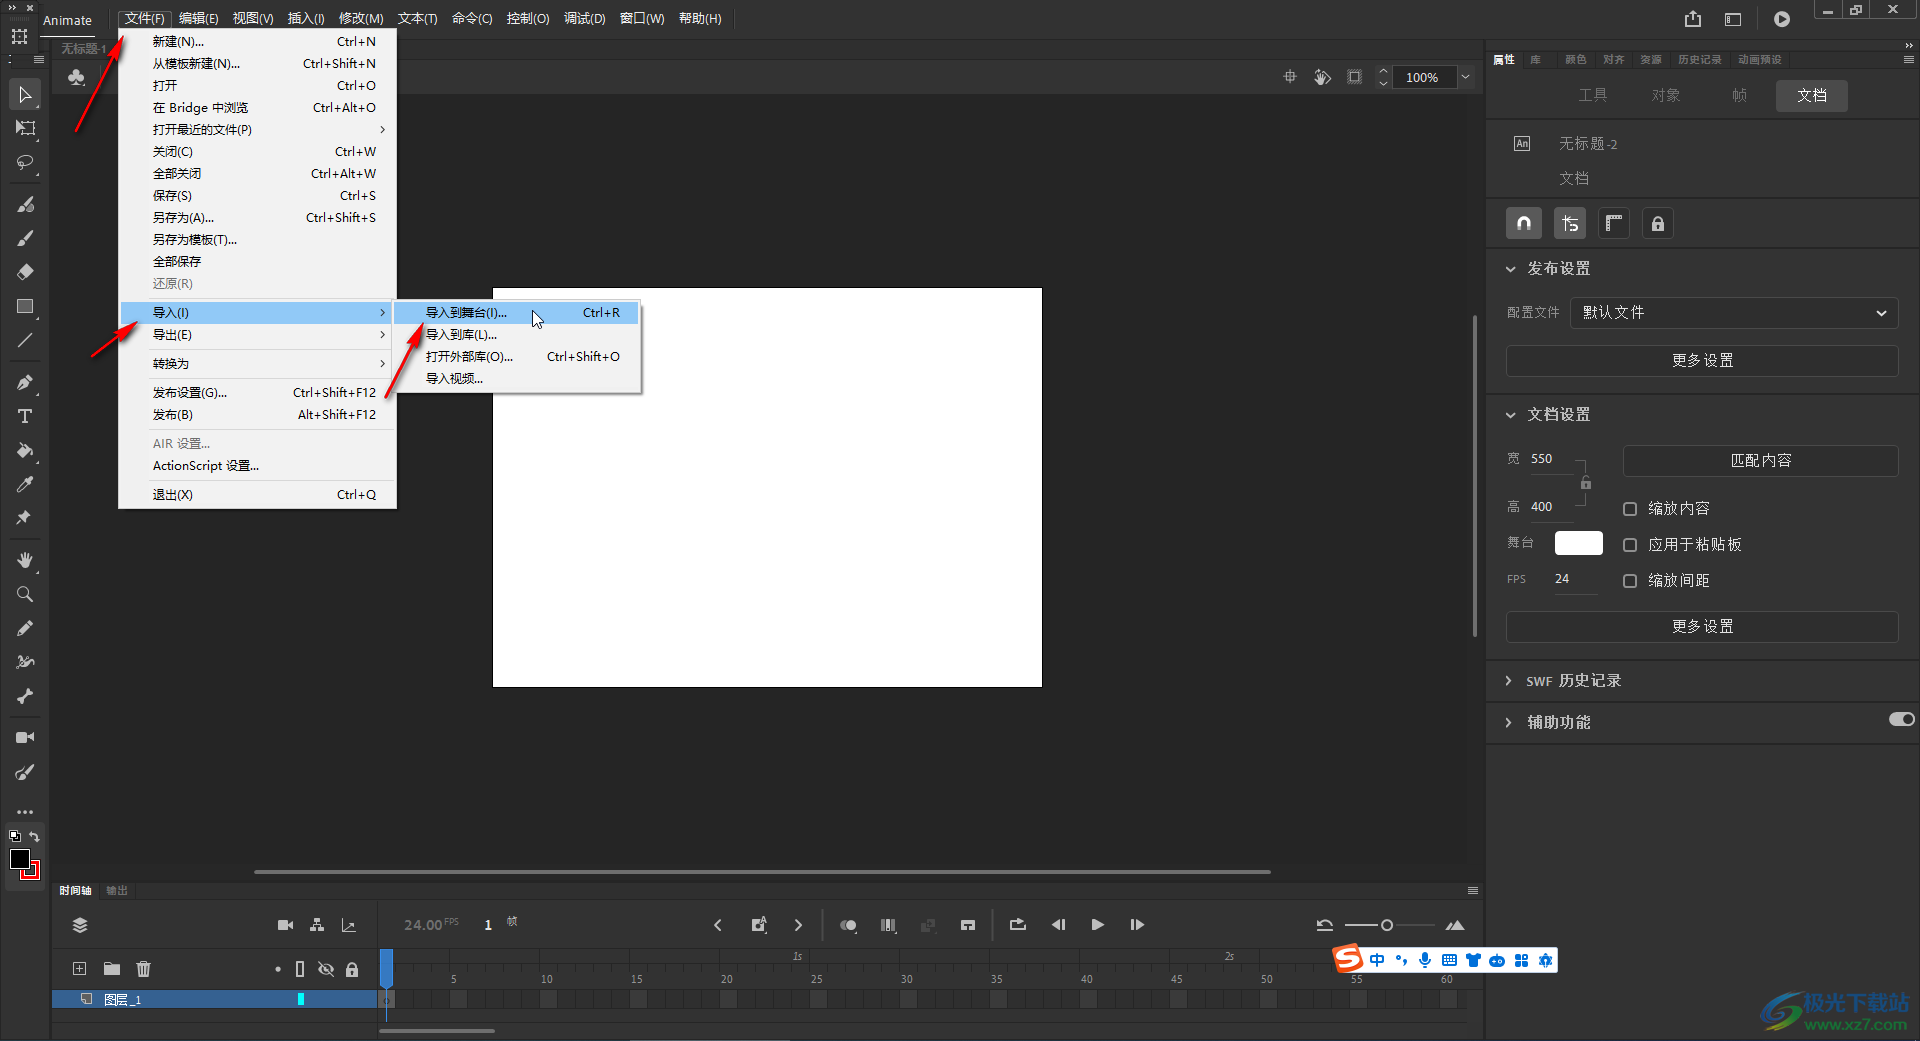Choose 发布设置(G)... menu entry
1920x1041 pixels.
tap(257, 393)
